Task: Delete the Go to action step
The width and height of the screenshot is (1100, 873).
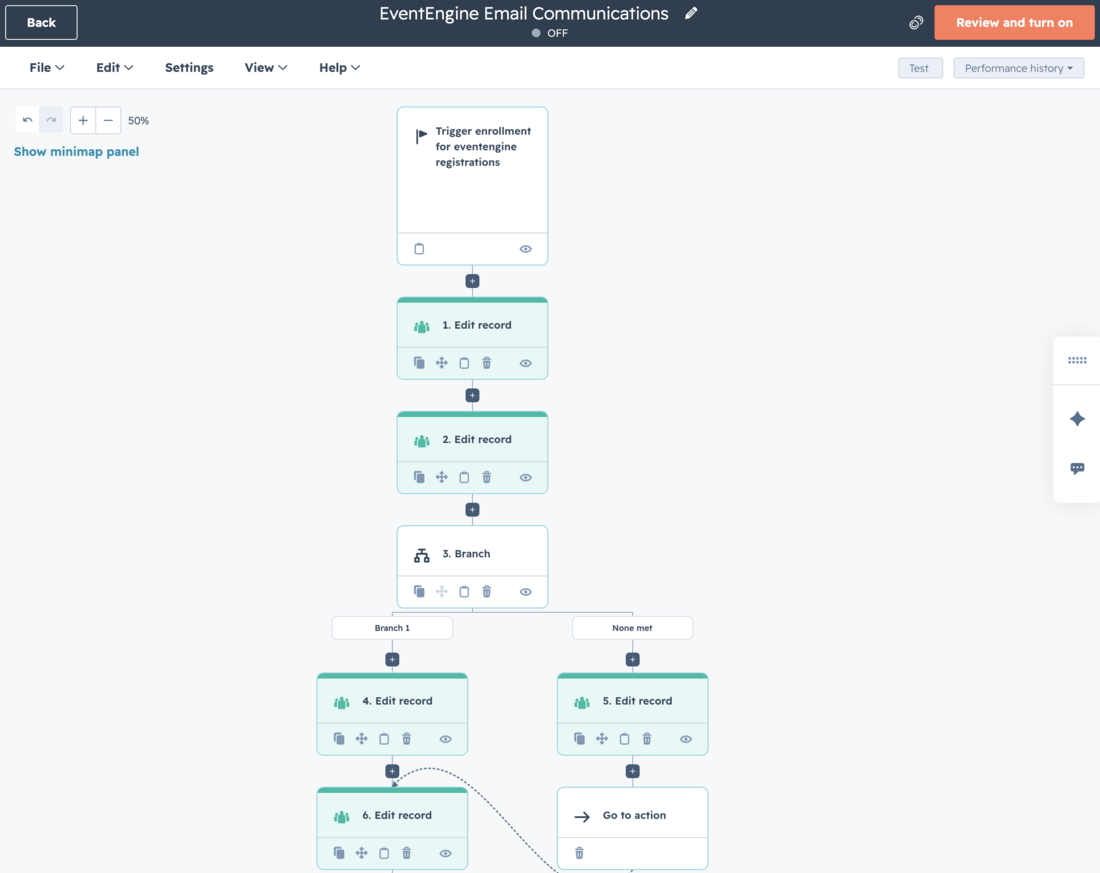Action: click(x=579, y=853)
